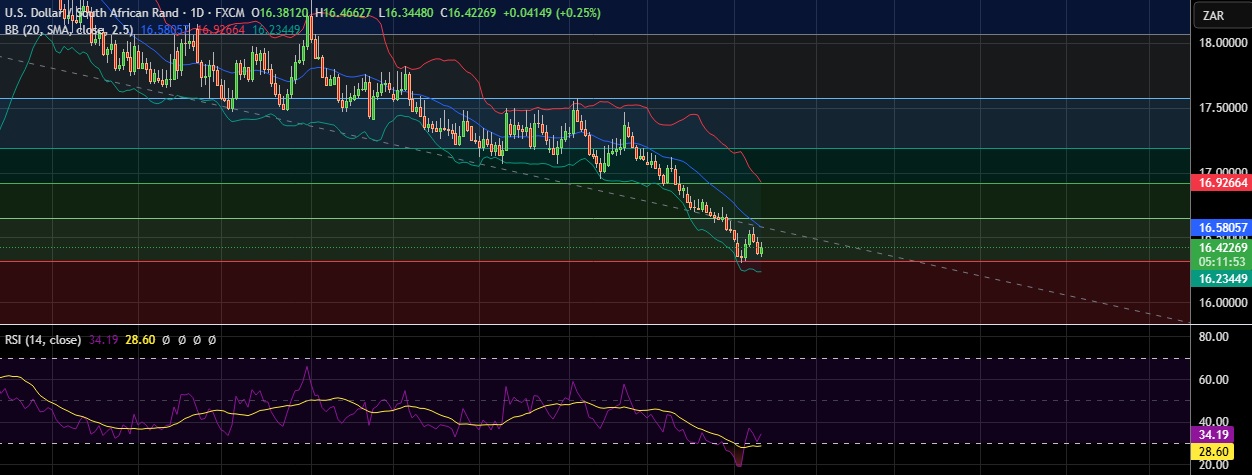Select the green 16.42269 current price label
This screenshot has width=1252, height=475.
[x=1223, y=248]
